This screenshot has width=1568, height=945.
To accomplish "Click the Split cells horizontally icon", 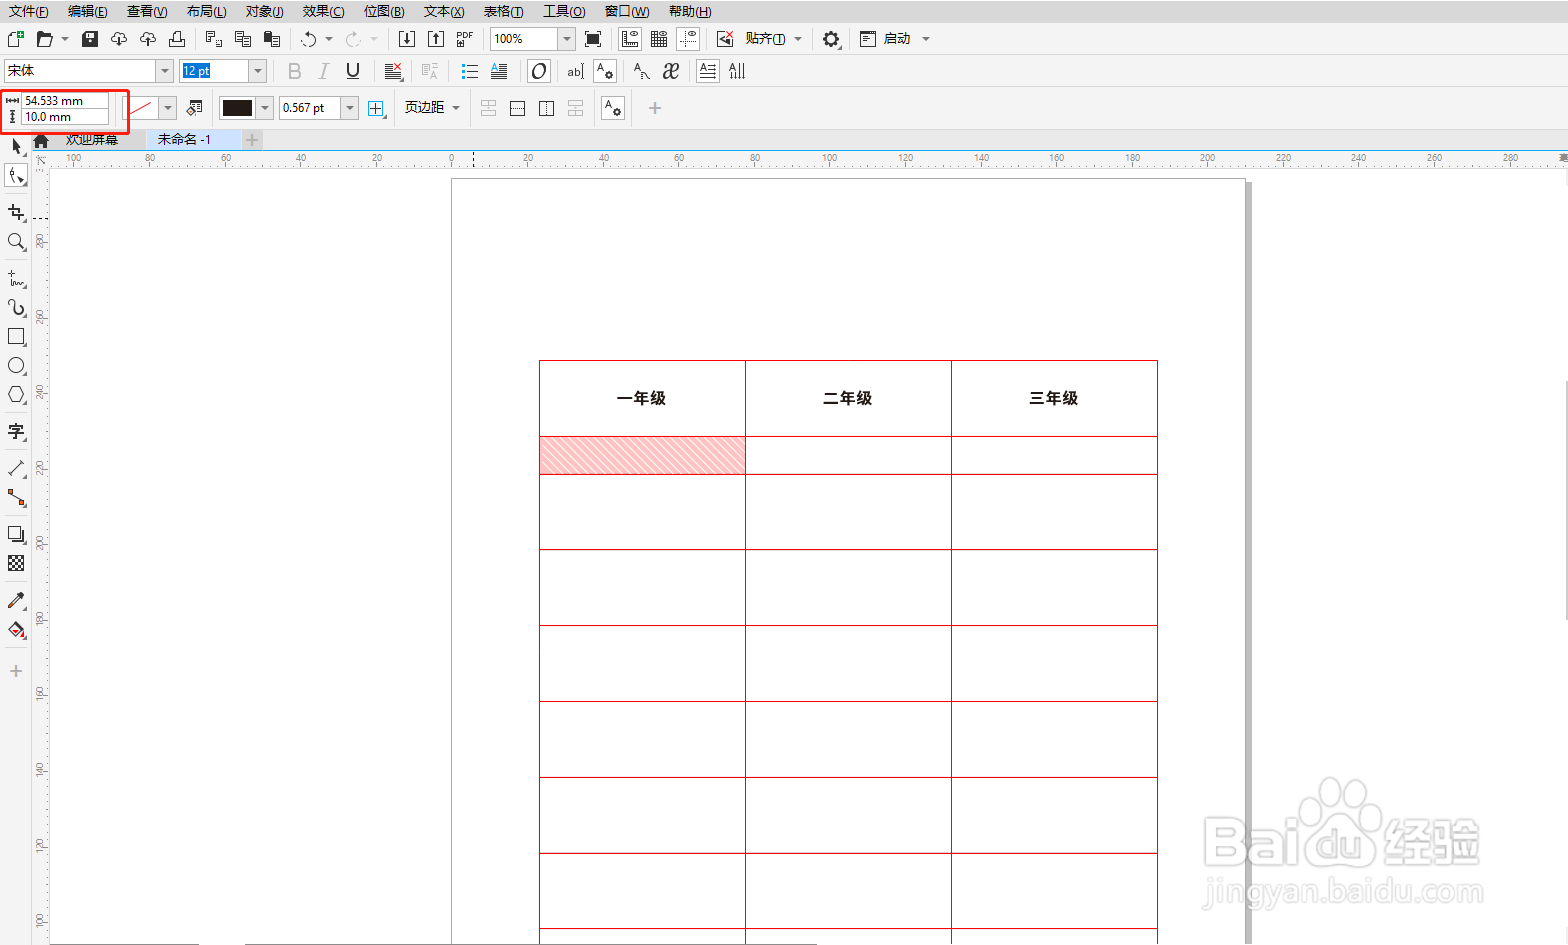I will point(517,108).
